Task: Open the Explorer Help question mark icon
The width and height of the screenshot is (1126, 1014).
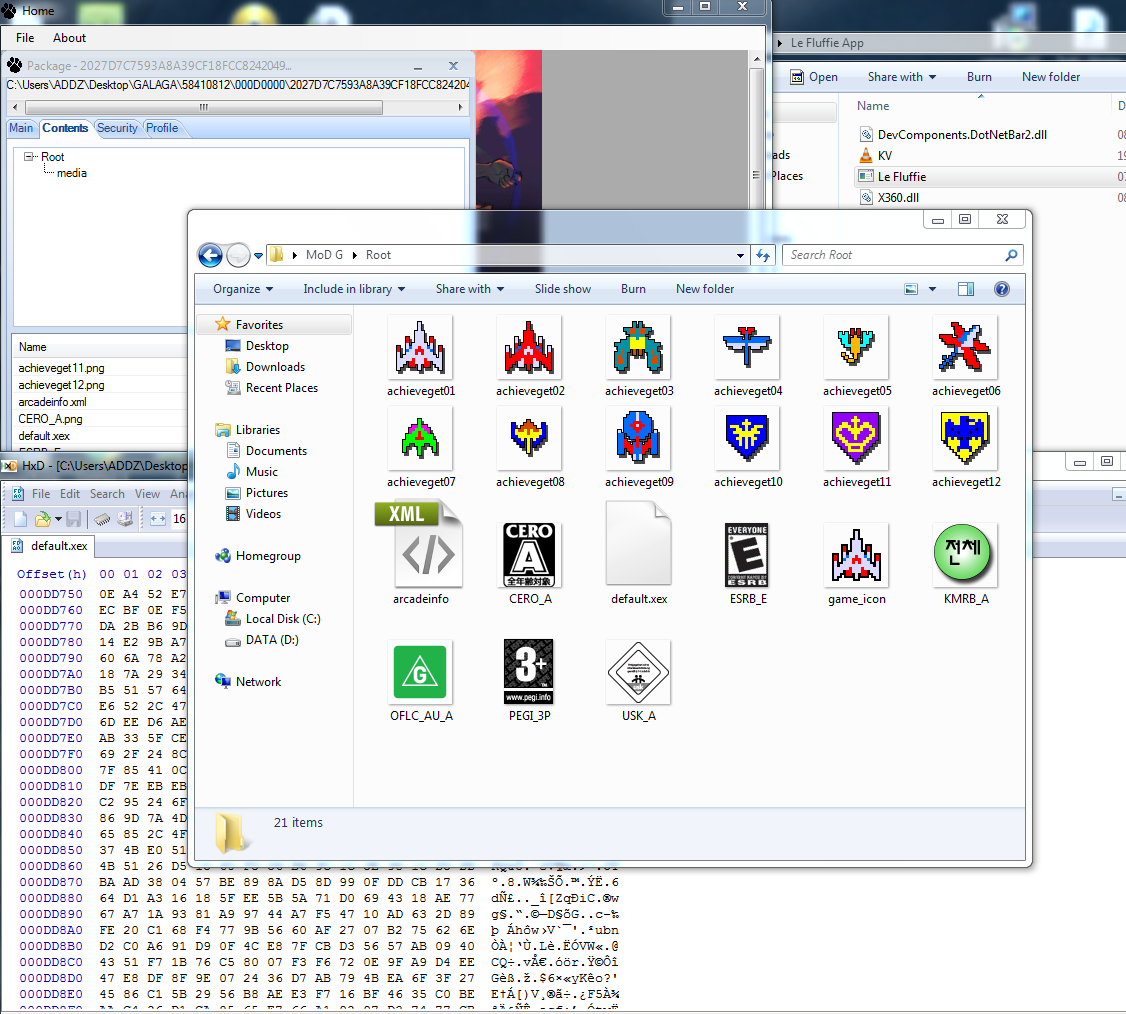Action: point(1001,289)
